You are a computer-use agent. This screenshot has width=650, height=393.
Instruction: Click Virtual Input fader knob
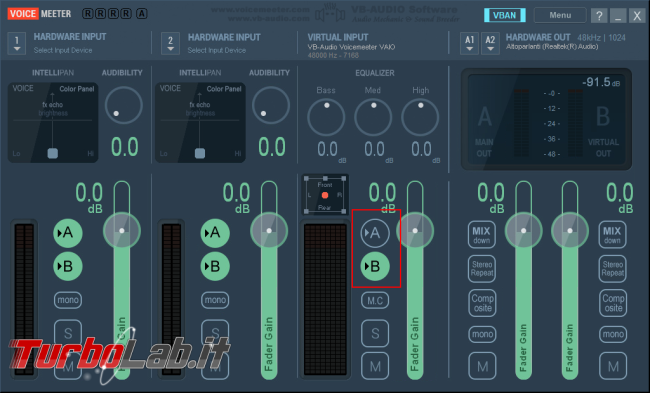415,230
